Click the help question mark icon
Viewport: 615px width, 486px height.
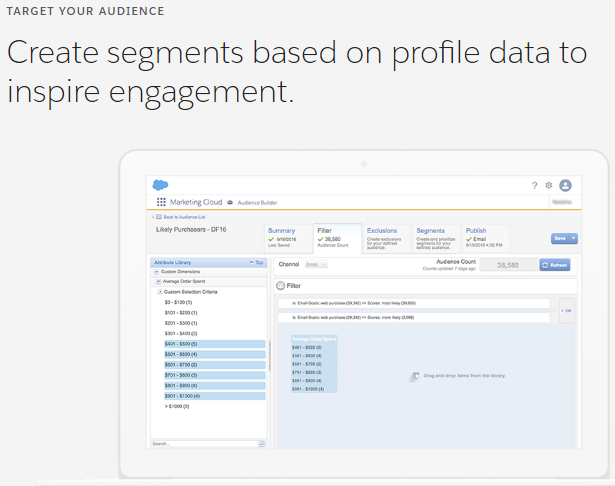[x=534, y=185]
